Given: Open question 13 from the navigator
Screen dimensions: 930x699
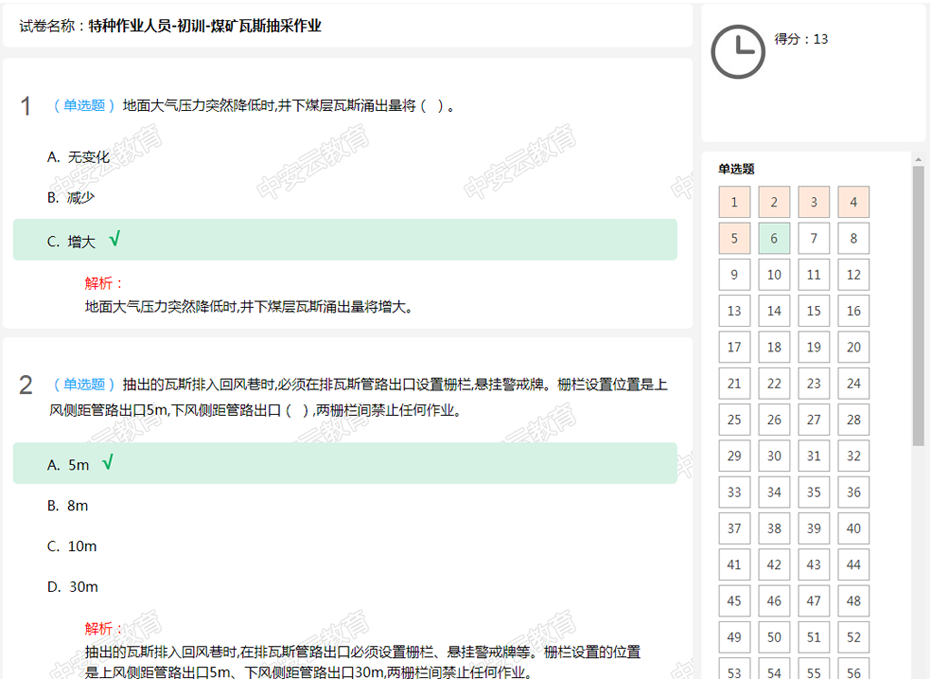Looking at the screenshot, I should point(734,311).
